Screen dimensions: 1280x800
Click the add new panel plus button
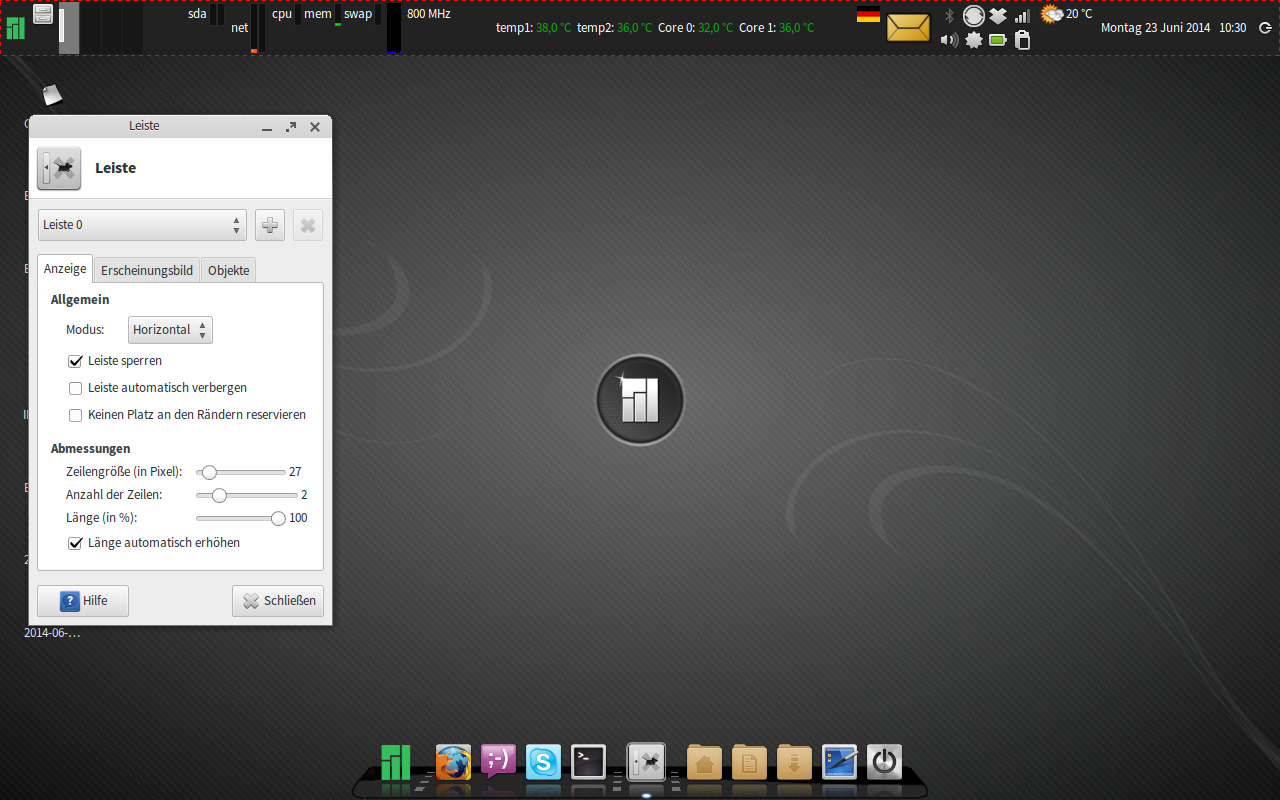click(x=270, y=225)
